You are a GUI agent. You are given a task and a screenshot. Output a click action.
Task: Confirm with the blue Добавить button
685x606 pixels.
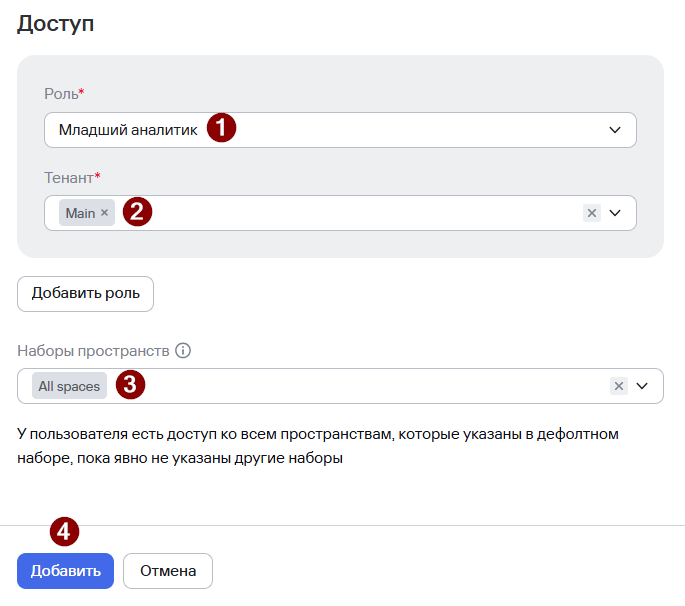point(66,571)
